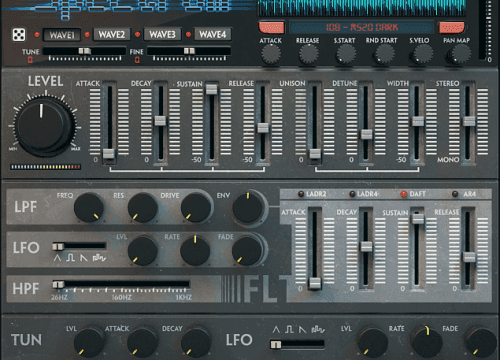Screen dimensions: 500x360
Task: Open the preset display 108 - RS20 DARK
Action: click(x=362, y=27)
